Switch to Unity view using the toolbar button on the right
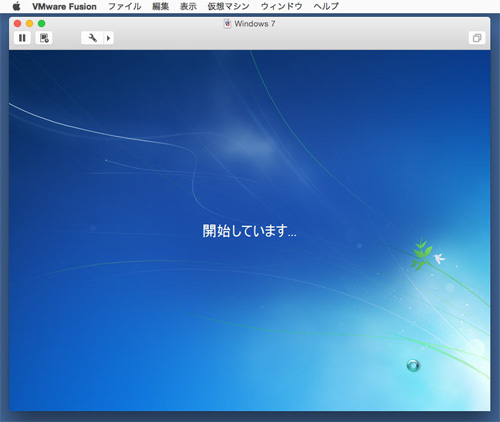The height and width of the screenshot is (422, 500). point(477,38)
